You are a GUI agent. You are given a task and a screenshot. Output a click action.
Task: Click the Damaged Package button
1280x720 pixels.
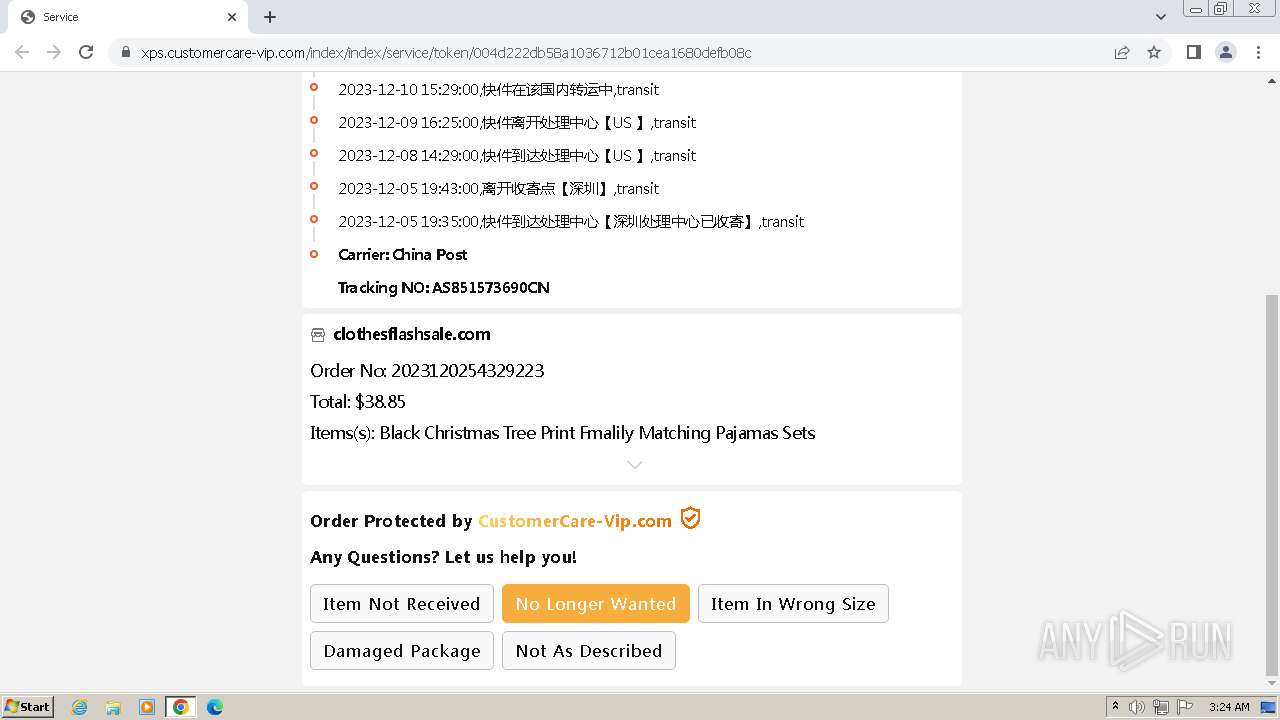point(401,651)
